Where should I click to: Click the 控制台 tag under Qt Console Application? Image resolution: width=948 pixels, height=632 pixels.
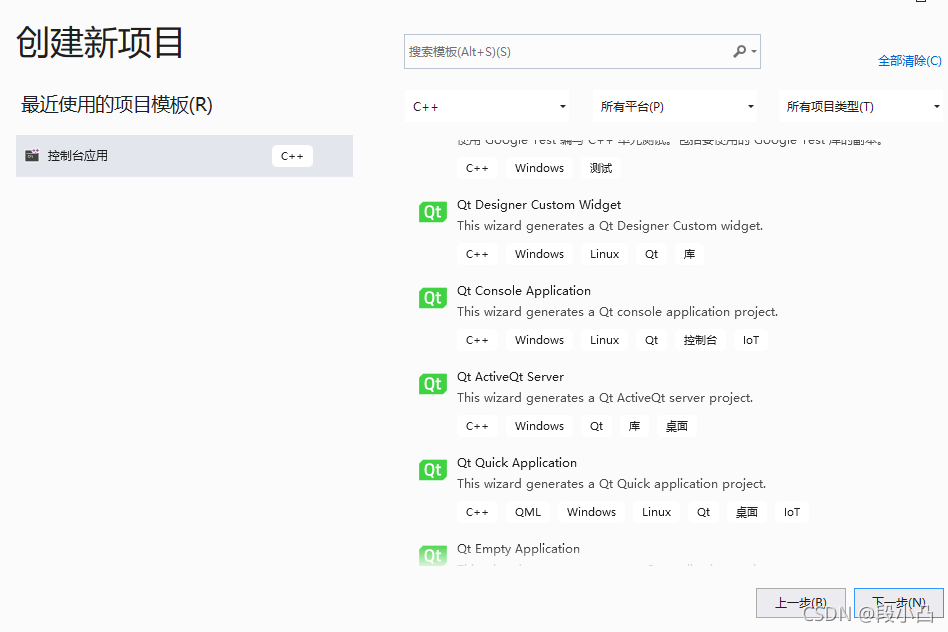click(x=700, y=340)
